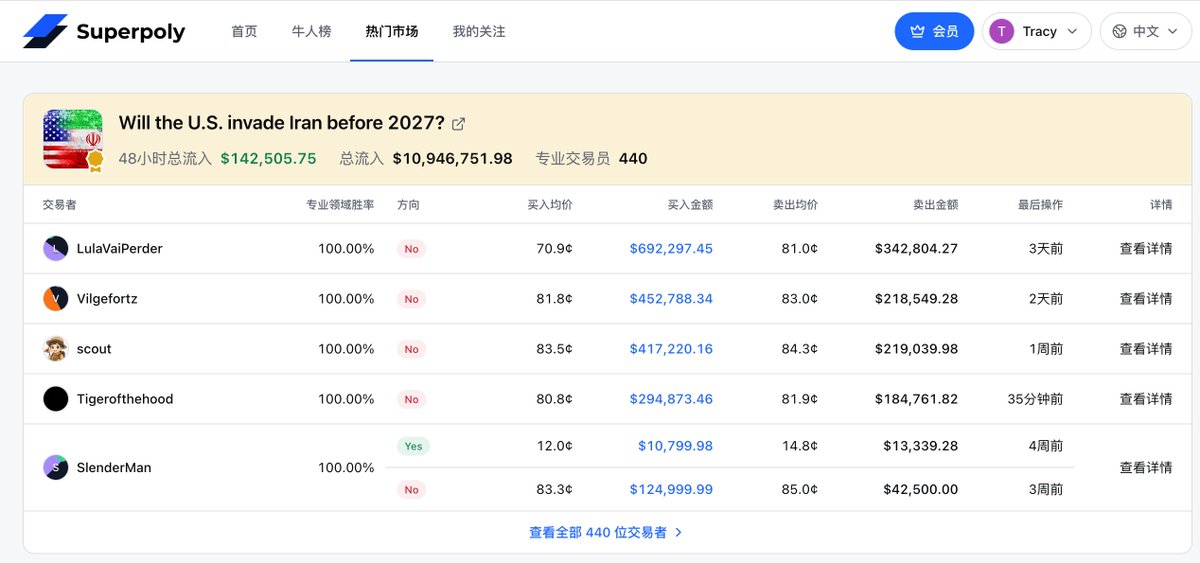Click the 买入金额 column header

(x=690, y=204)
